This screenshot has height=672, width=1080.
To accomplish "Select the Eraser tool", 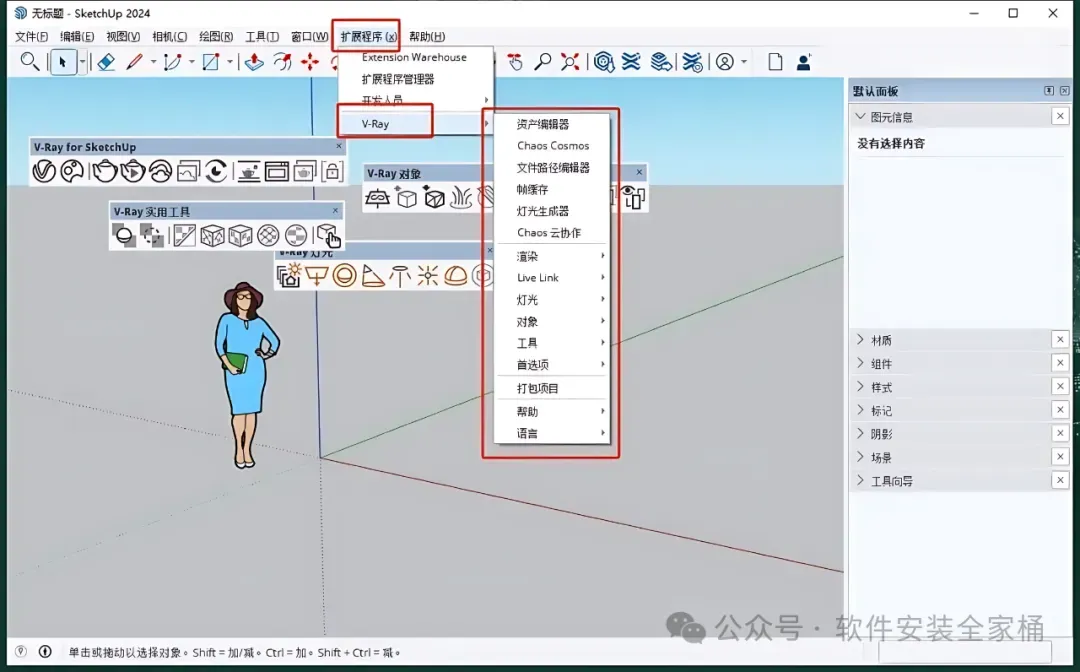I will point(105,62).
